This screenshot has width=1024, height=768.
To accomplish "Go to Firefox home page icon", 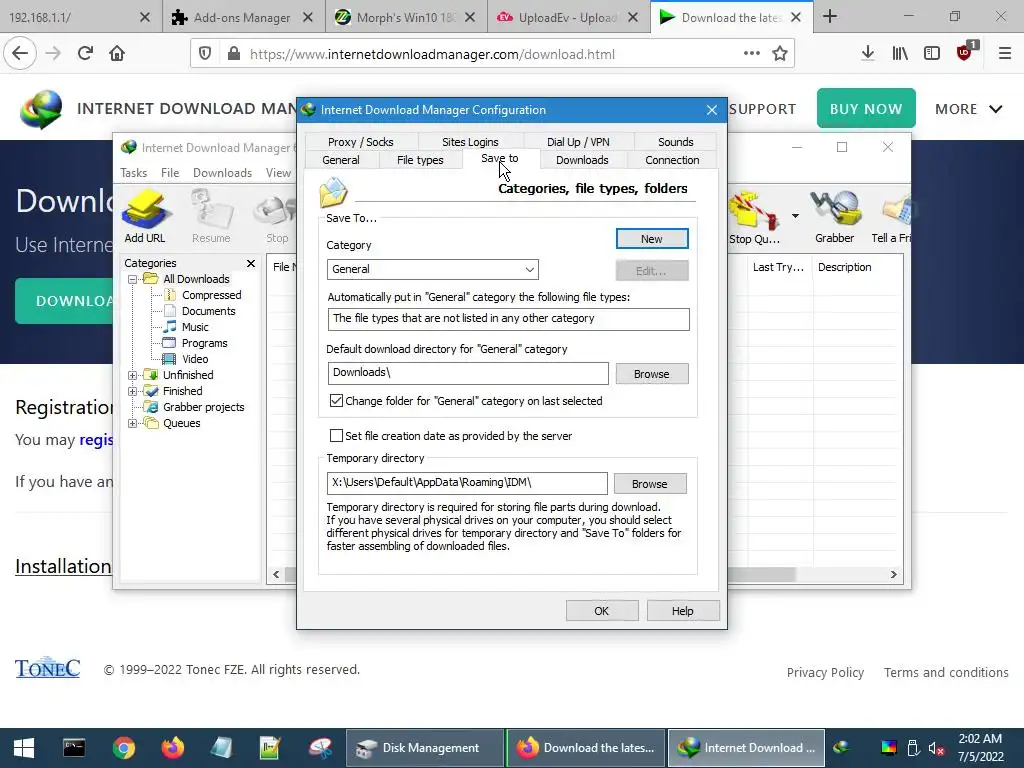I will click(117, 54).
